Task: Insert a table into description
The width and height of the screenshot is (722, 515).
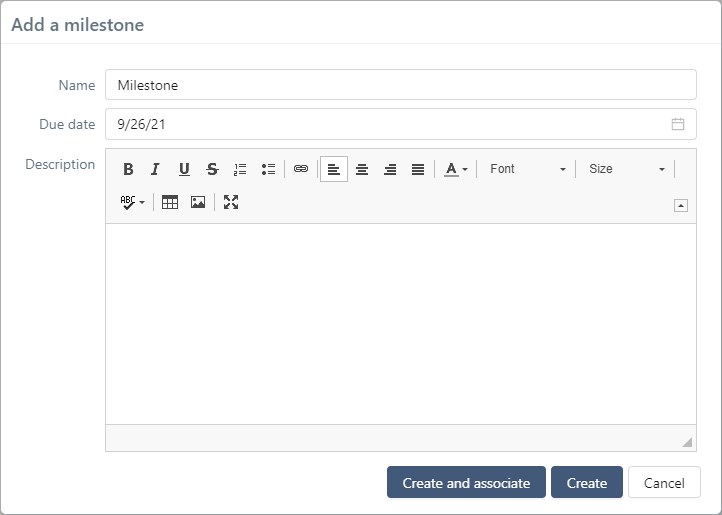Action: click(x=170, y=202)
